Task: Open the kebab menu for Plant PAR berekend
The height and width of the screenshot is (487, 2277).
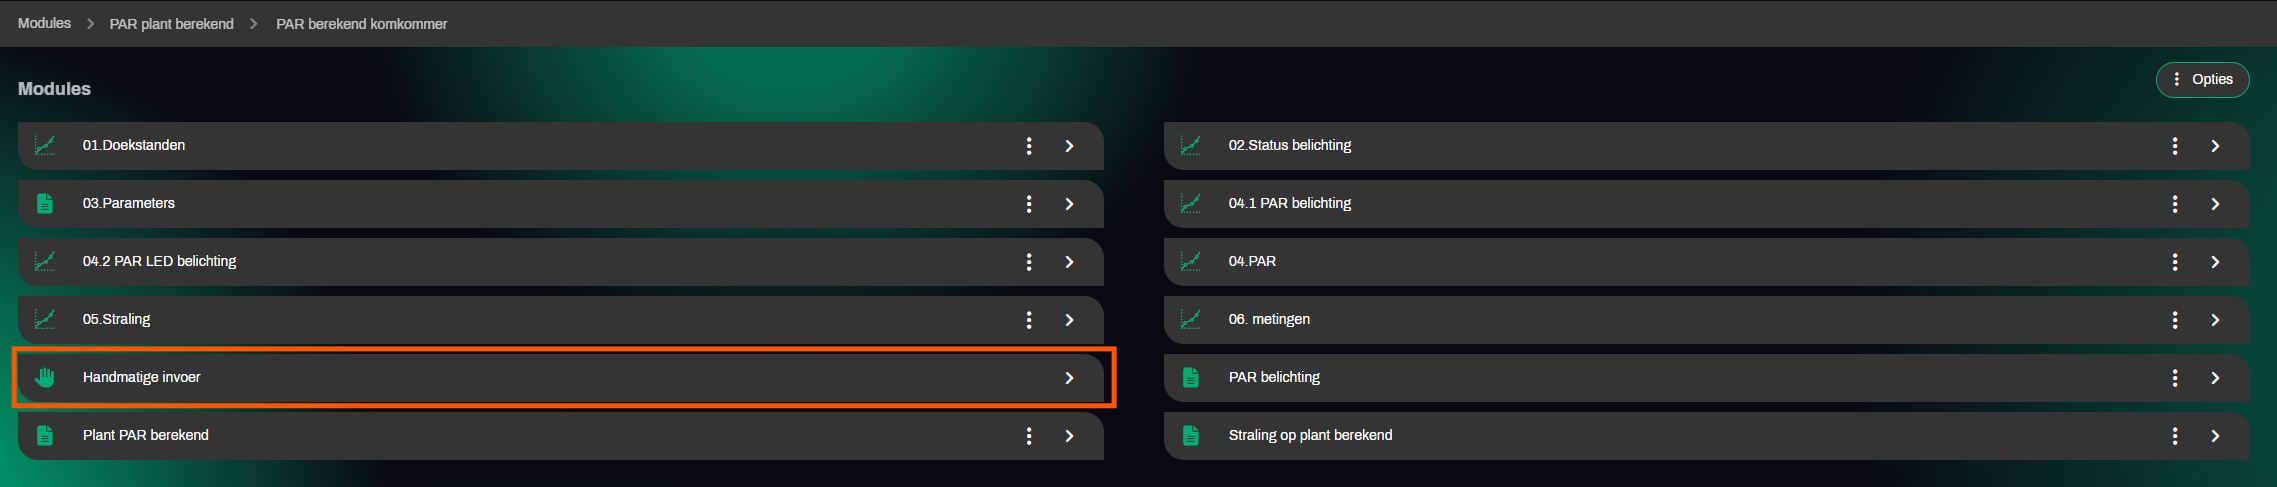Action: click(x=1029, y=436)
